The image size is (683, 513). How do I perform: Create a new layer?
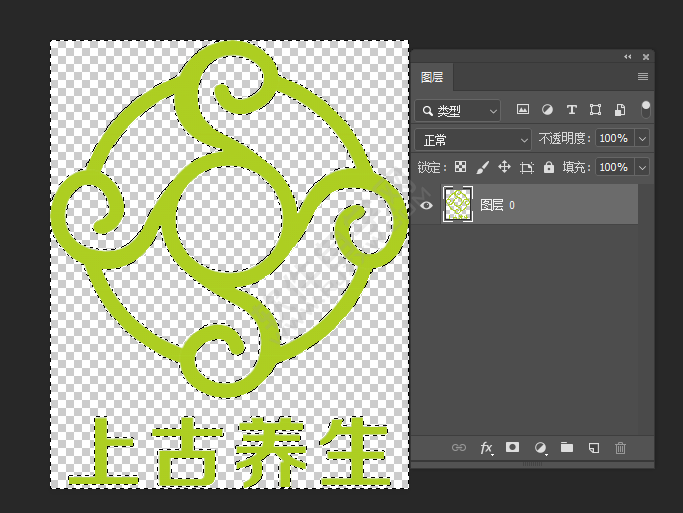coord(594,448)
